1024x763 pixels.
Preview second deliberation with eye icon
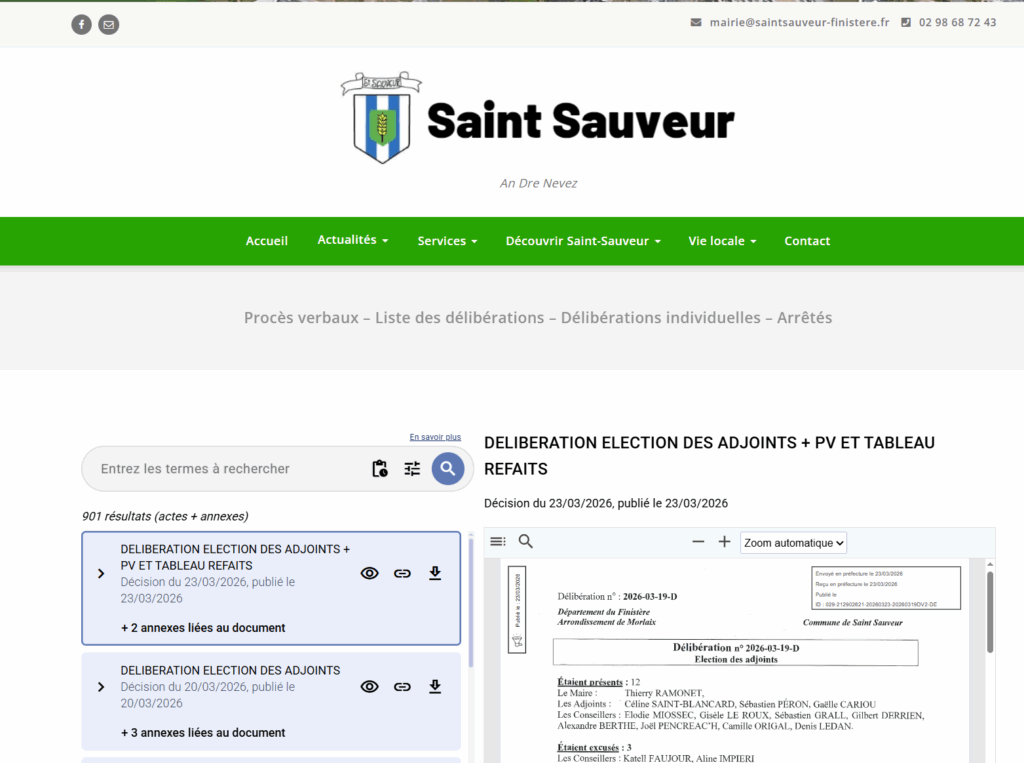(370, 686)
